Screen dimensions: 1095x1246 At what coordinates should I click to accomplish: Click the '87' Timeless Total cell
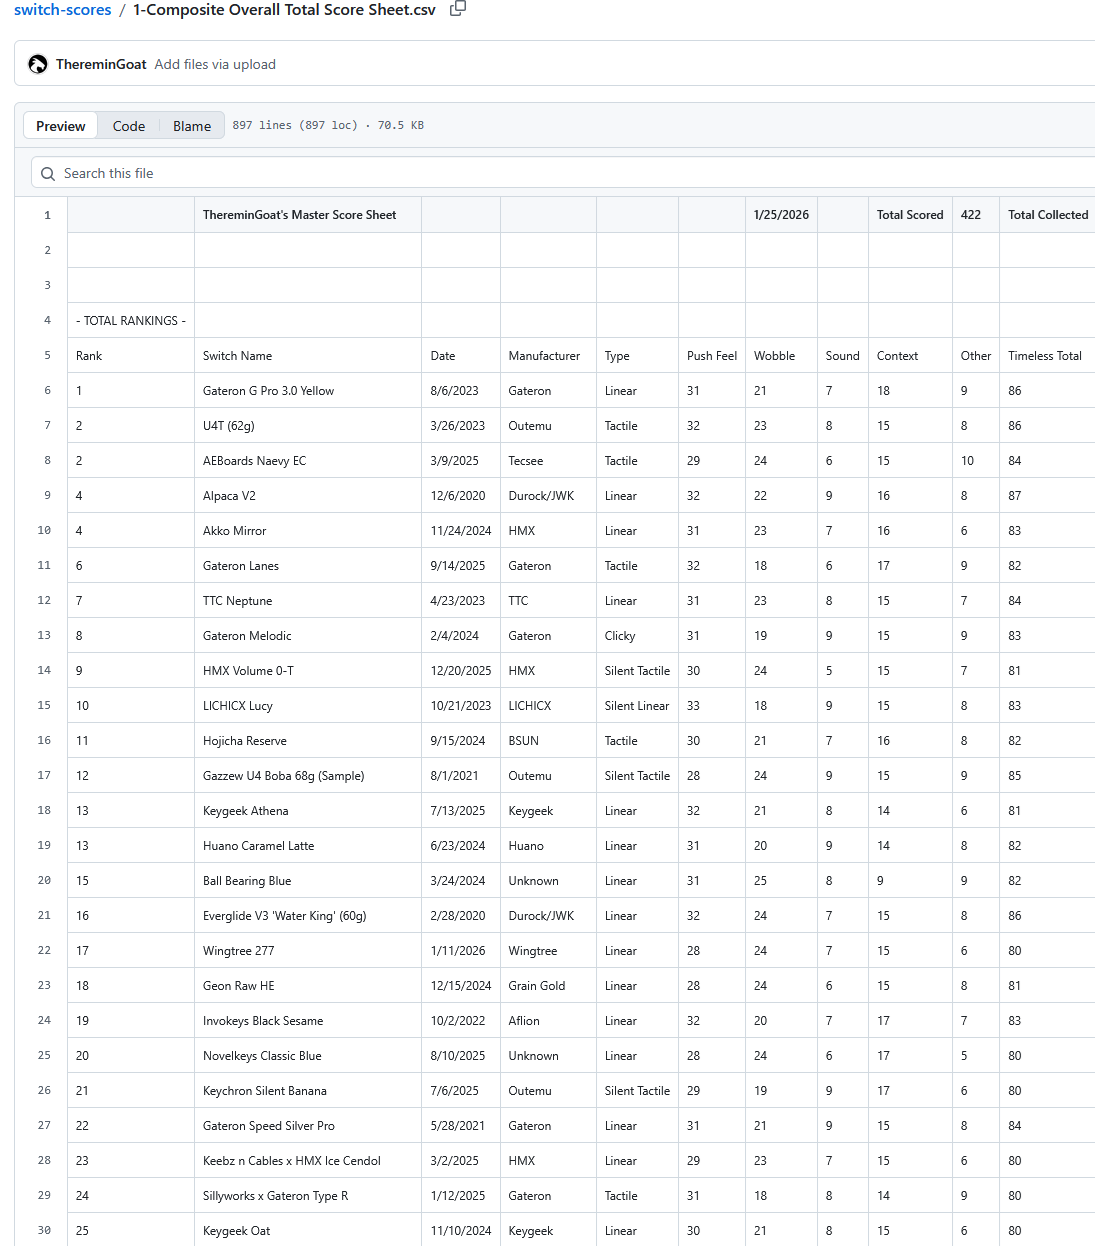tap(1047, 495)
